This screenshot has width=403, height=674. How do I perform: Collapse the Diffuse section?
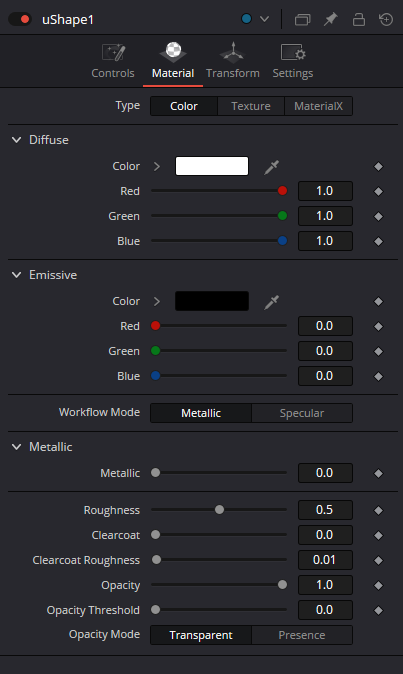(16, 140)
